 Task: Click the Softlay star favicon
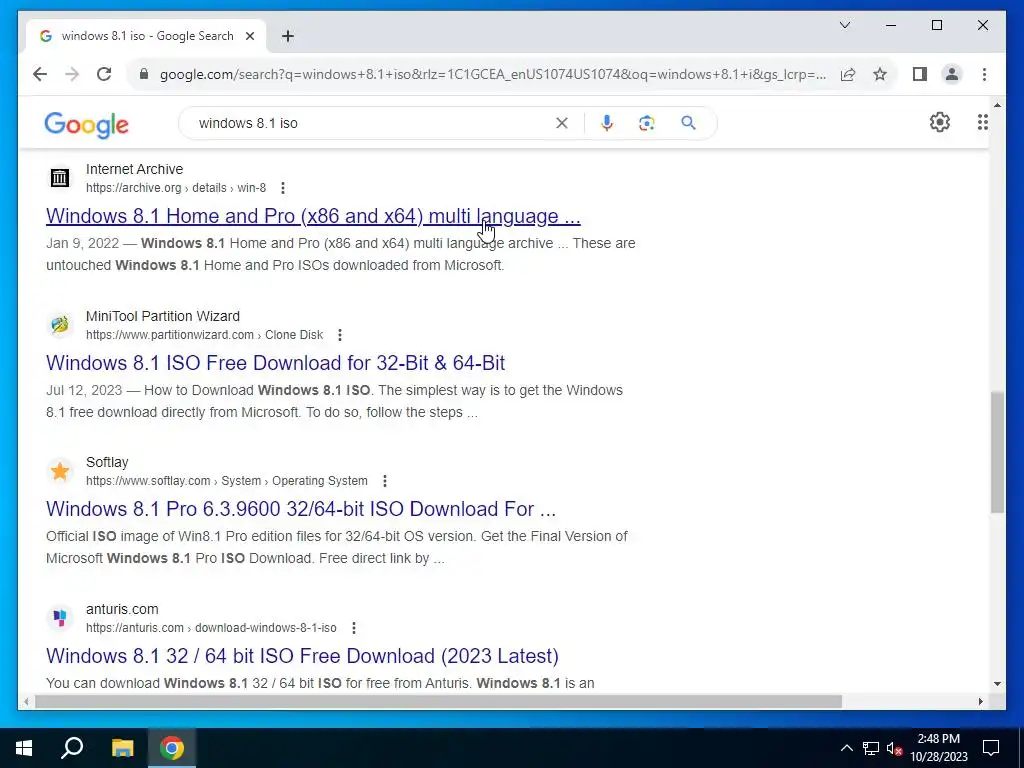[x=60, y=471]
